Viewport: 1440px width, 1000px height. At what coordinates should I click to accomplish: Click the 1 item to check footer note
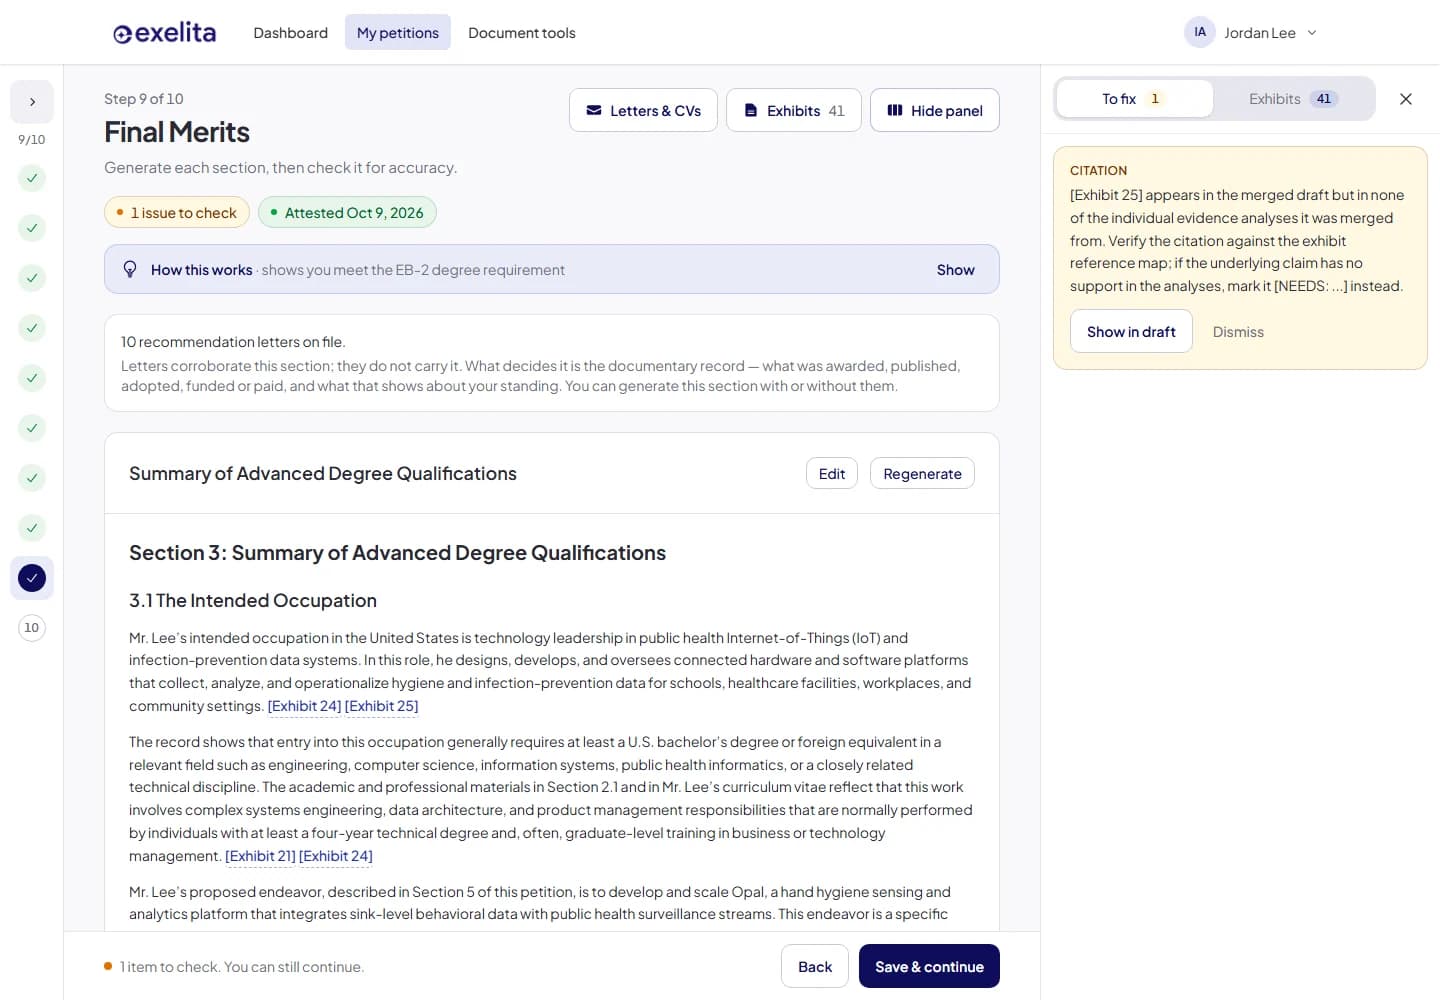click(x=241, y=967)
